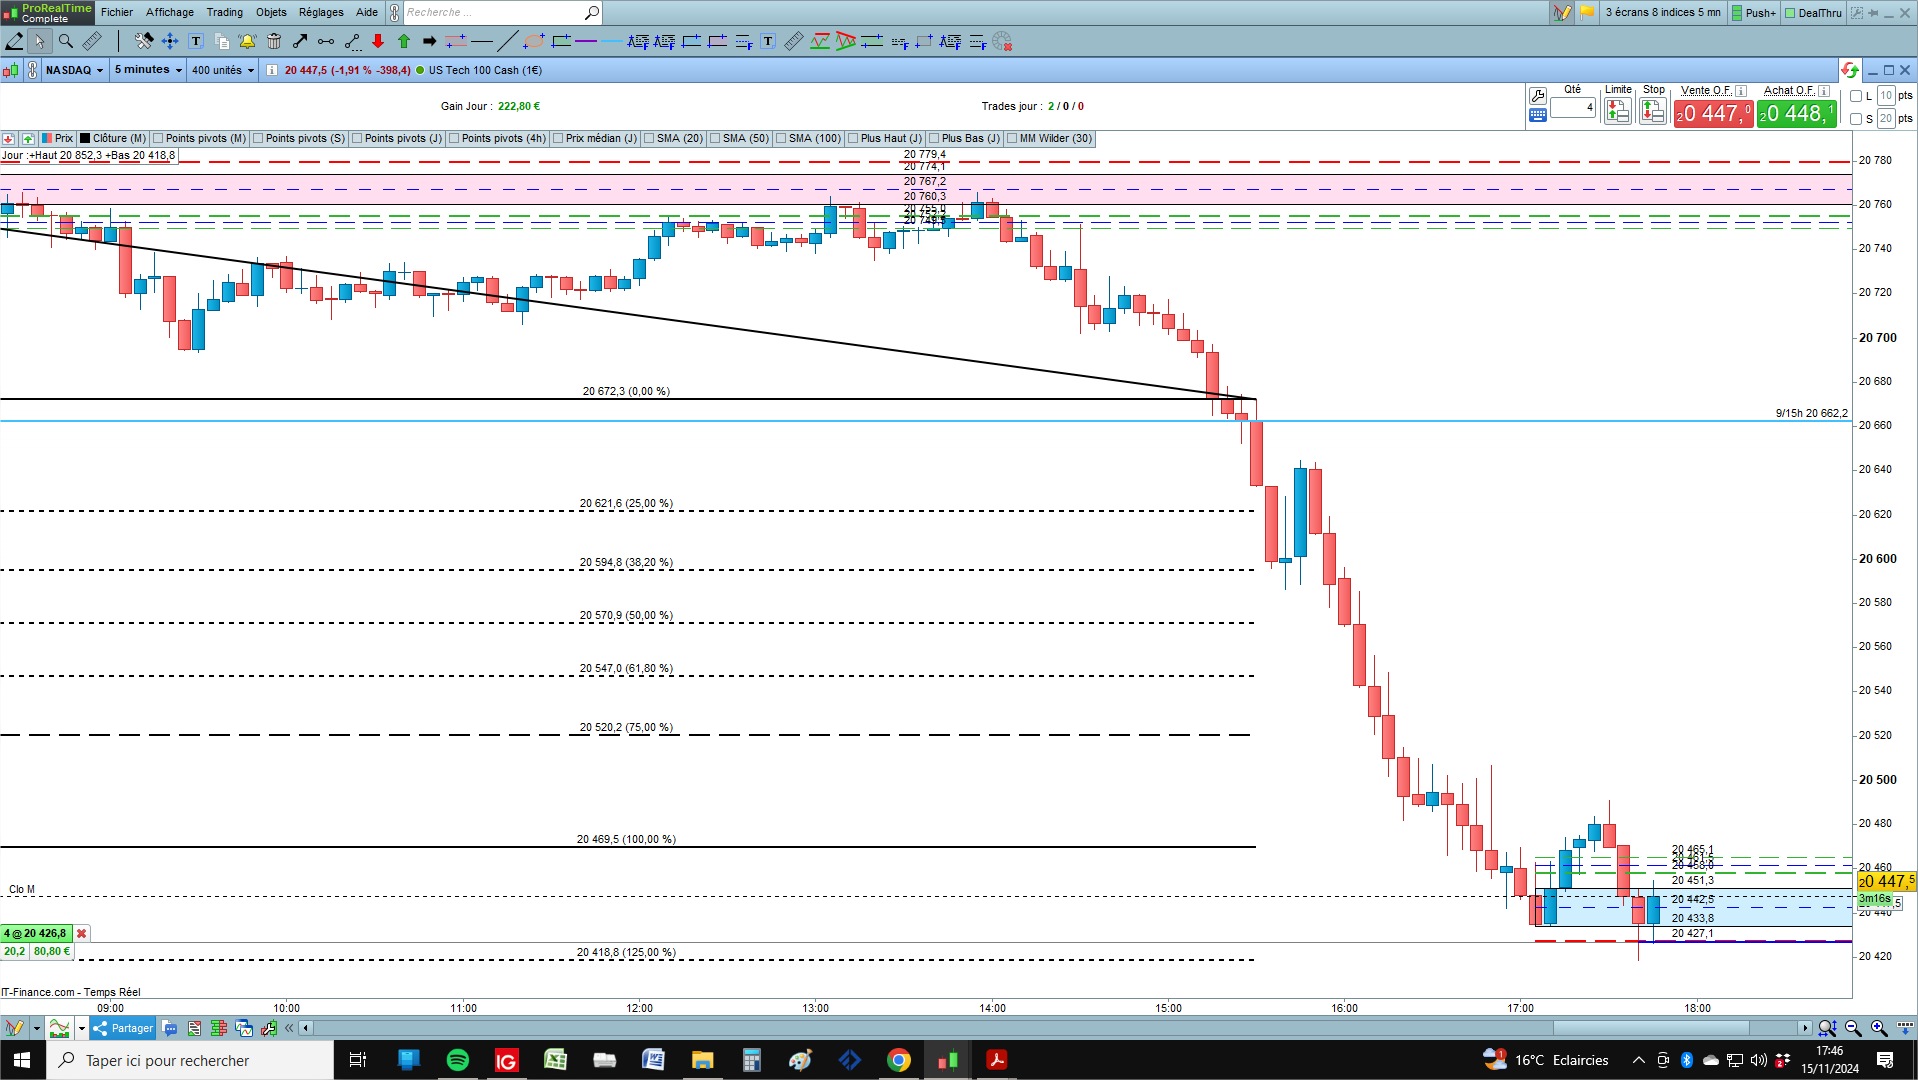Image resolution: width=1918 pixels, height=1080 pixels.
Task: Open the hammer and wrench object settings
Action: coord(144,41)
